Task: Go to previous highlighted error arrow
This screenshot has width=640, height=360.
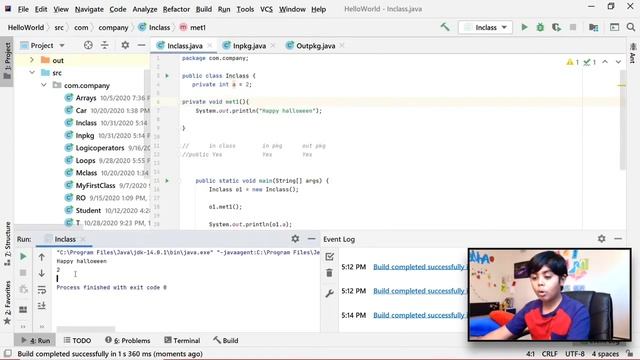Action: (x=605, y=62)
